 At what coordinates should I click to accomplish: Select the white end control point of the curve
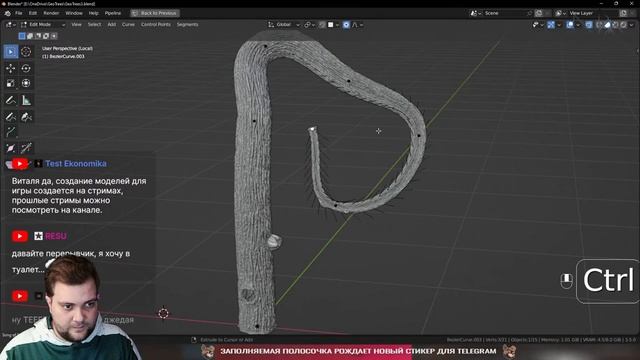click(x=313, y=129)
